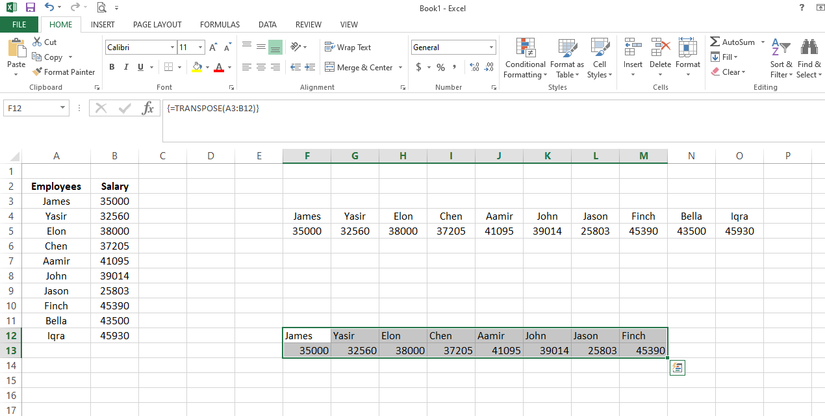Open the General number format dropdown
The height and width of the screenshot is (416, 825).
pyautogui.click(x=491, y=47)
